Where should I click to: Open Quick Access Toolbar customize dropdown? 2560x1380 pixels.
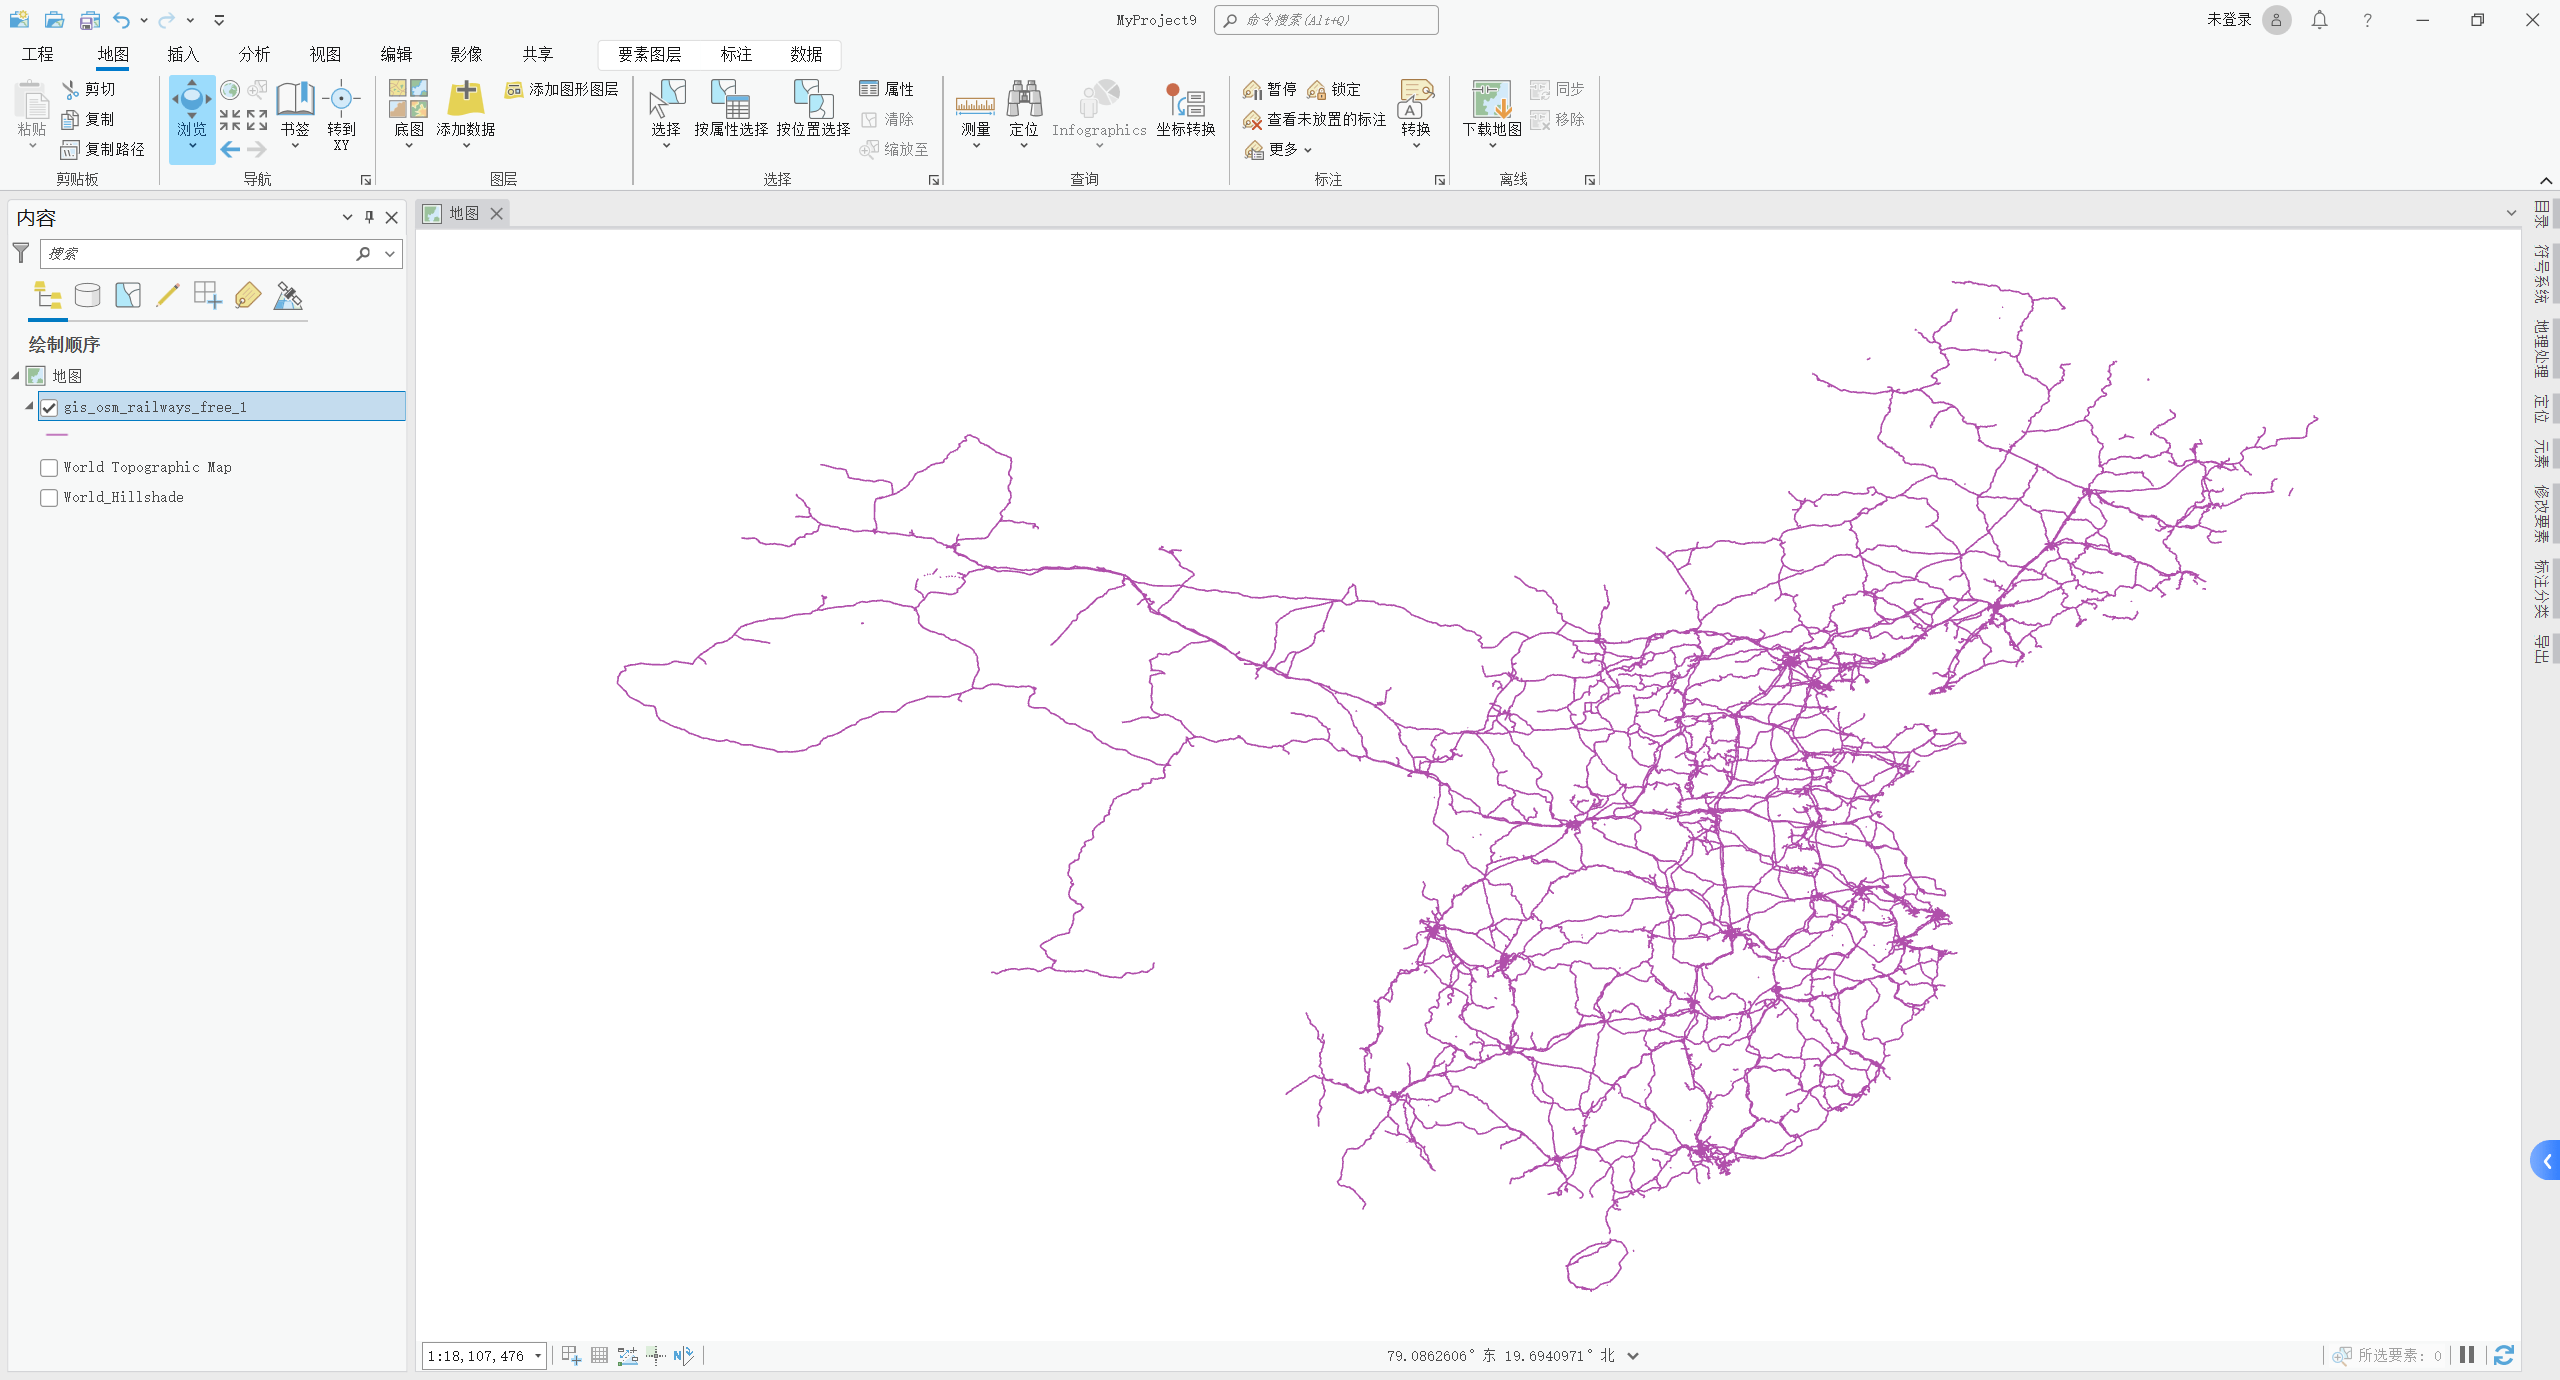coord(219,20)
